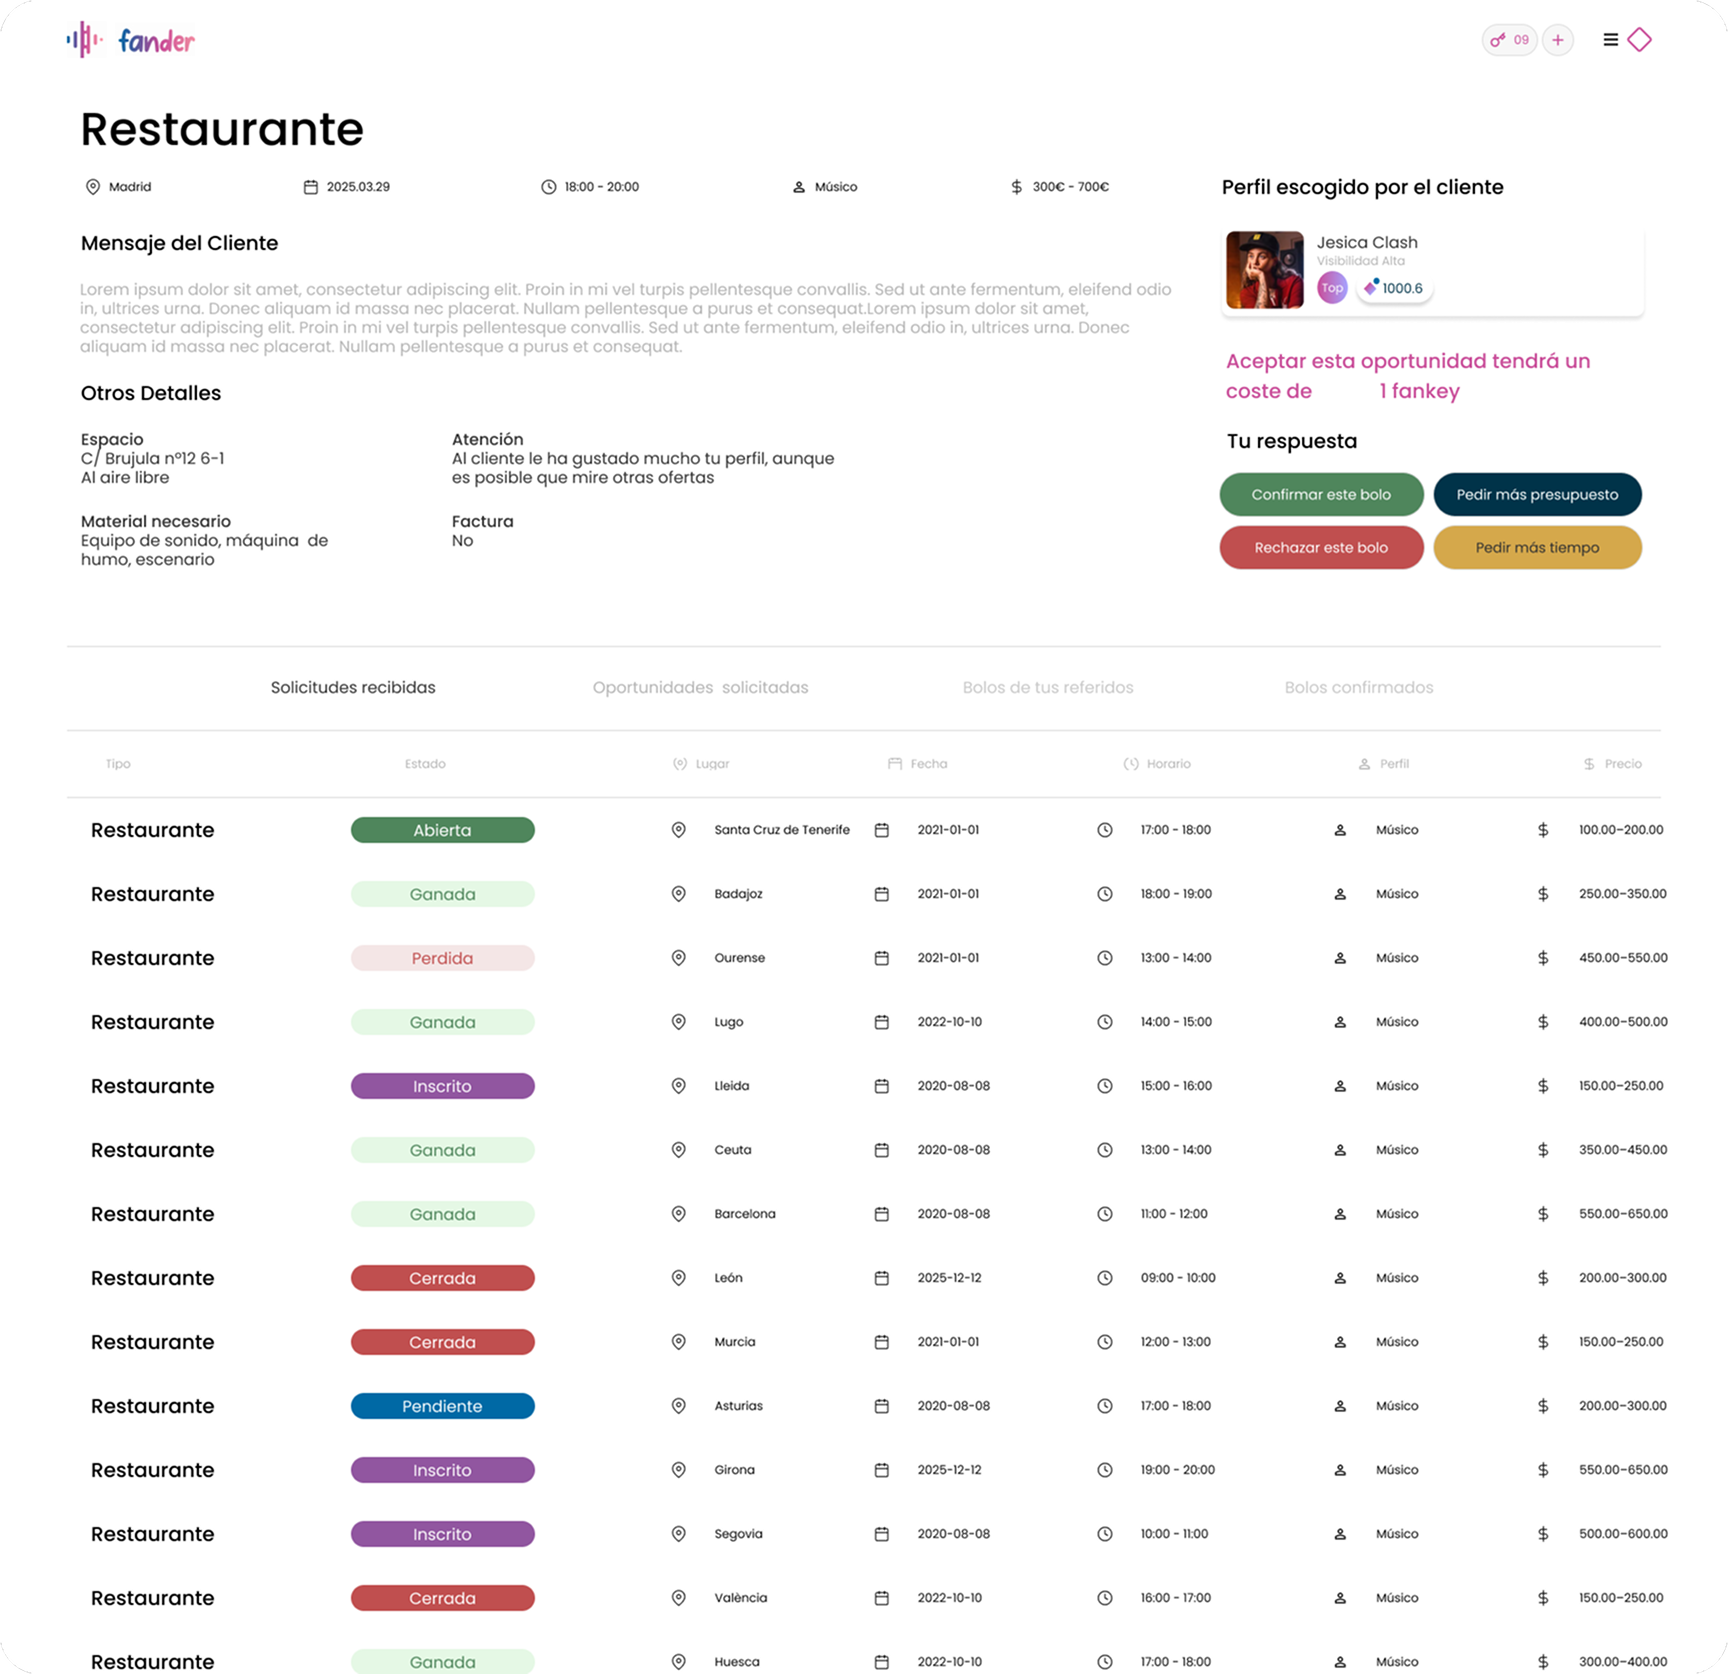Select the Oportunidades solicitadas tab
This screenshot has height=1674, width=1728.
pyautogui.click(x=700, y=687)
